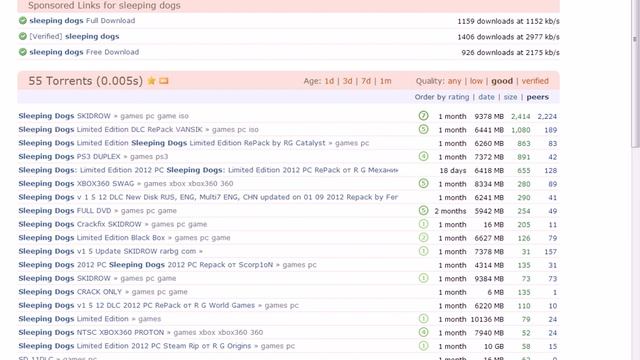The image size is (640, 360).
Task: Click rating badge on Limited Edition Black Box row
Action: [424, 238]
